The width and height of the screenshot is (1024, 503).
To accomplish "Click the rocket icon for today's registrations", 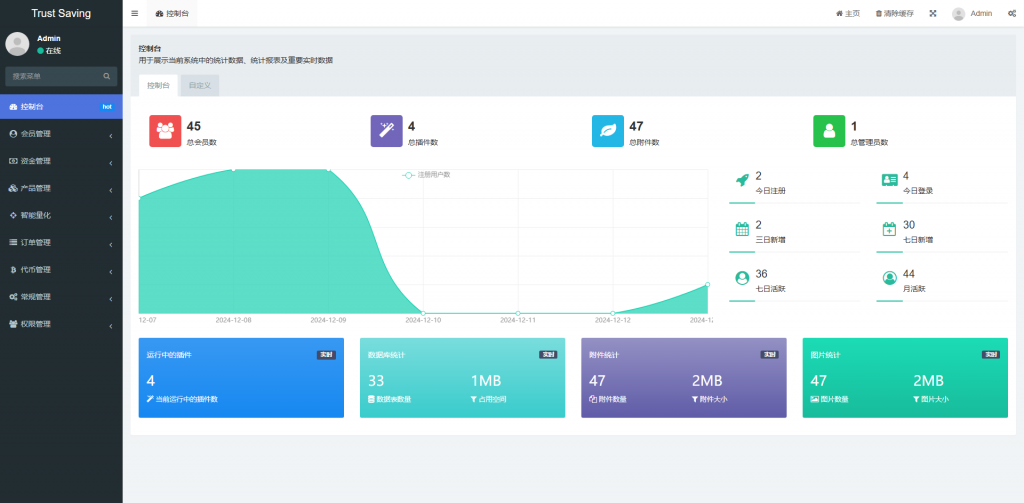I will click(x=742, y=180).
